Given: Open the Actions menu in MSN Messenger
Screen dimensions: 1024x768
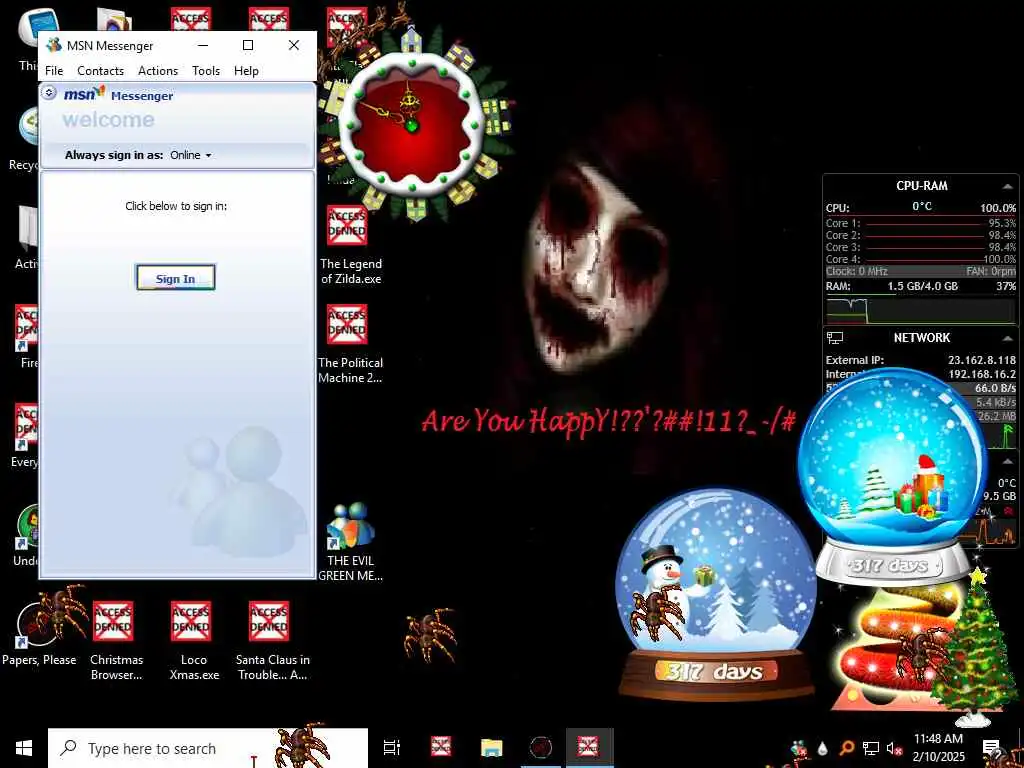Looking at the screenshot, I should [158, 71].
